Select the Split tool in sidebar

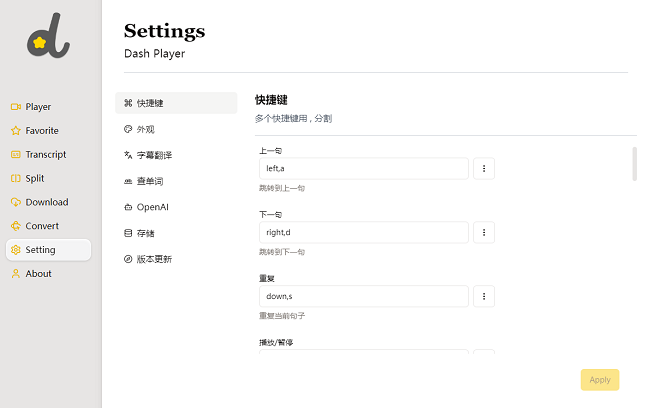[x=35, y=178]
